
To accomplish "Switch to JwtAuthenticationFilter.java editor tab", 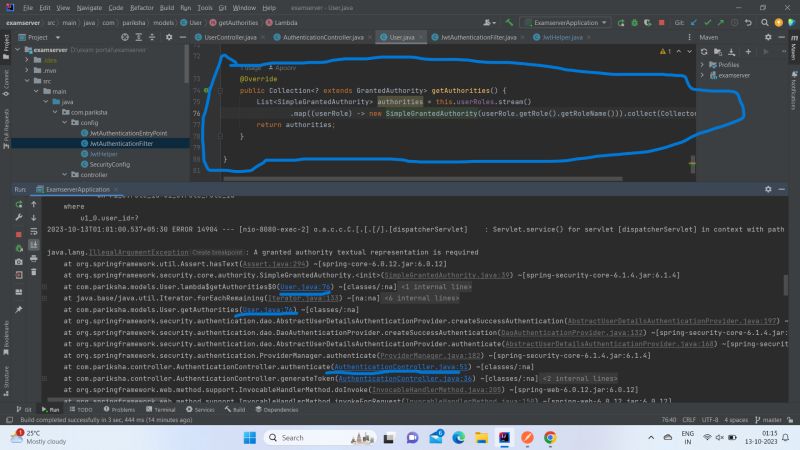I will (x=479, y=37).
